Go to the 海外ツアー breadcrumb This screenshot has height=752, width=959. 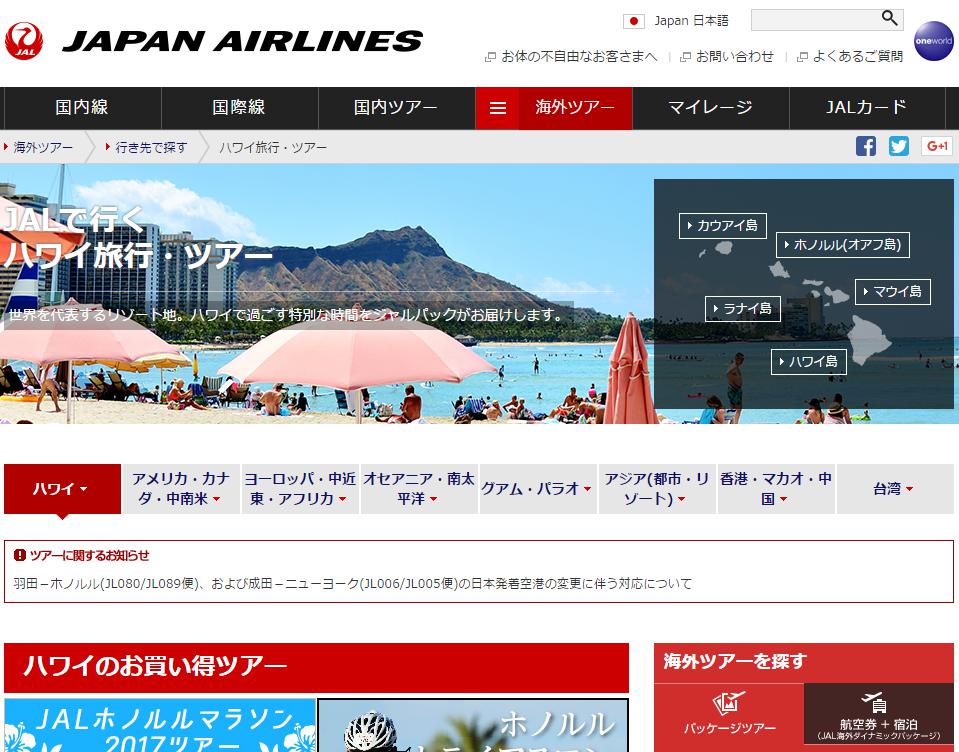(x=43, y=147)
